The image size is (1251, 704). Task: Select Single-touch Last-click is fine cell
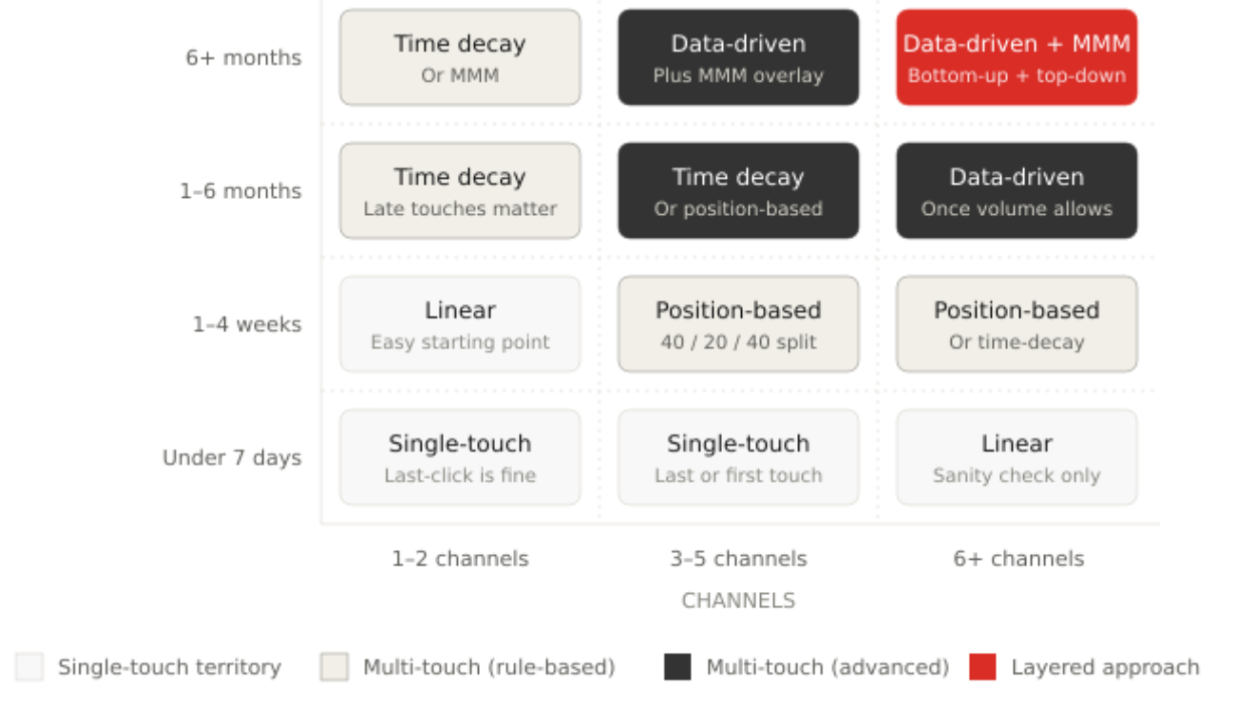tap(460, 457)
